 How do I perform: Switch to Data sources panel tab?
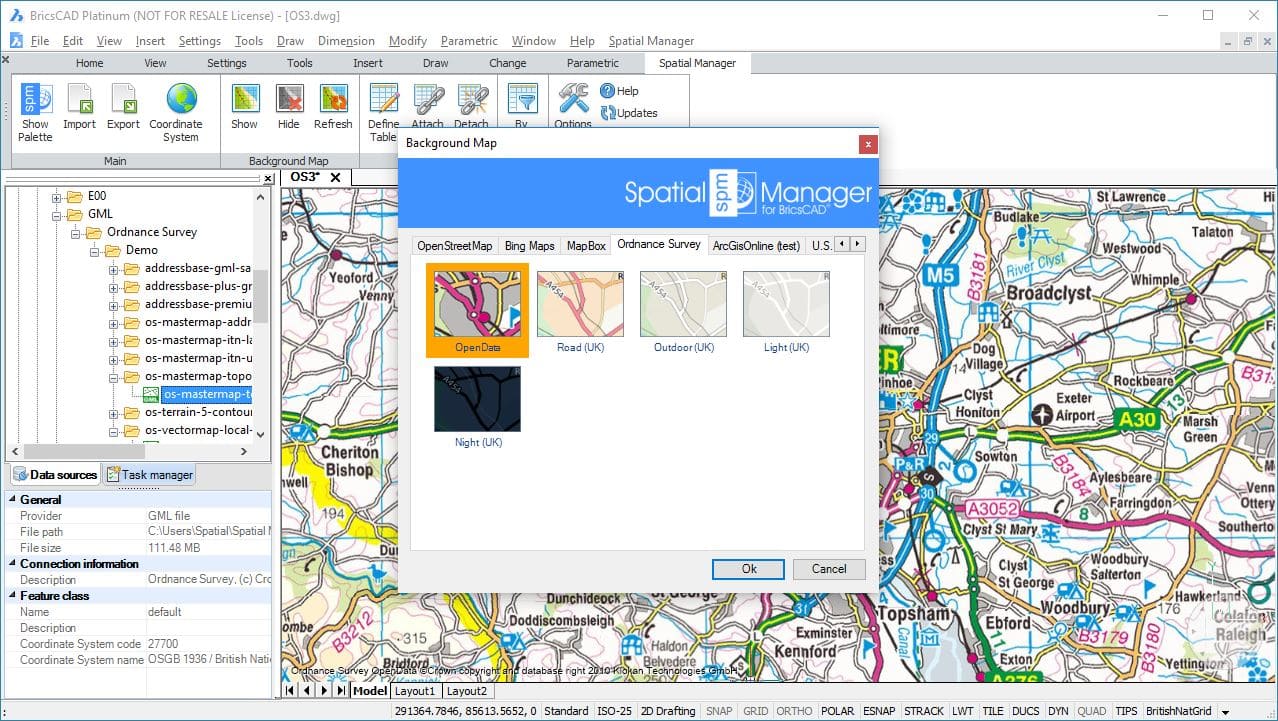pos(55,475)
